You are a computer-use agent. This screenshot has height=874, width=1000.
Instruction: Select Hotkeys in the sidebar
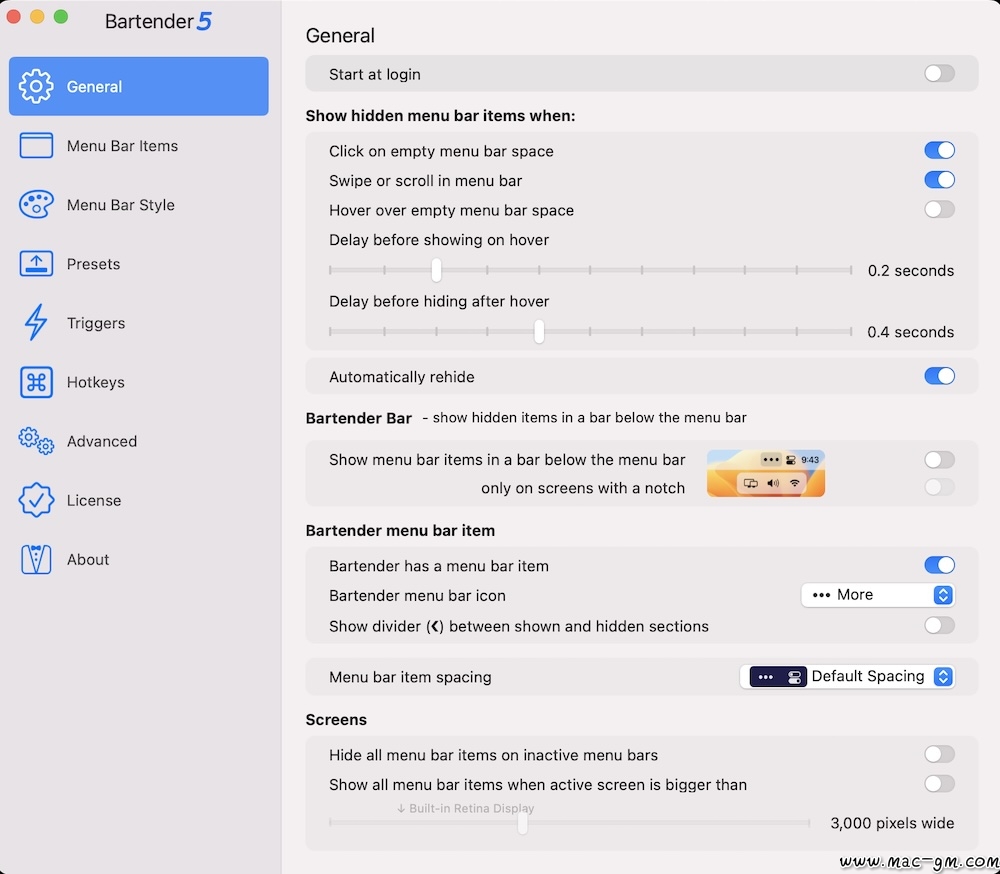[138, 381]
